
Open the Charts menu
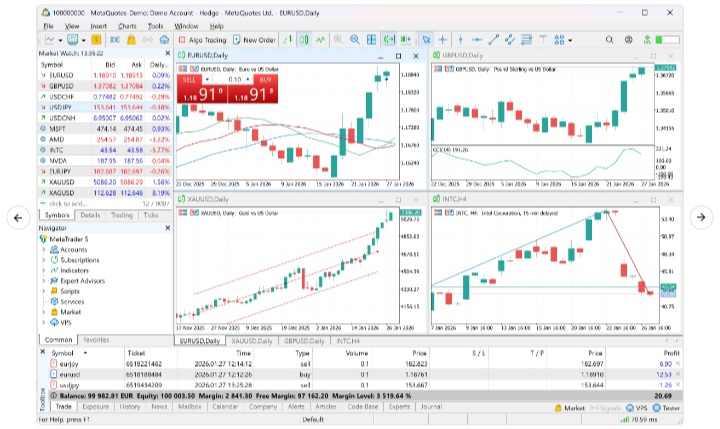point(127,26)
